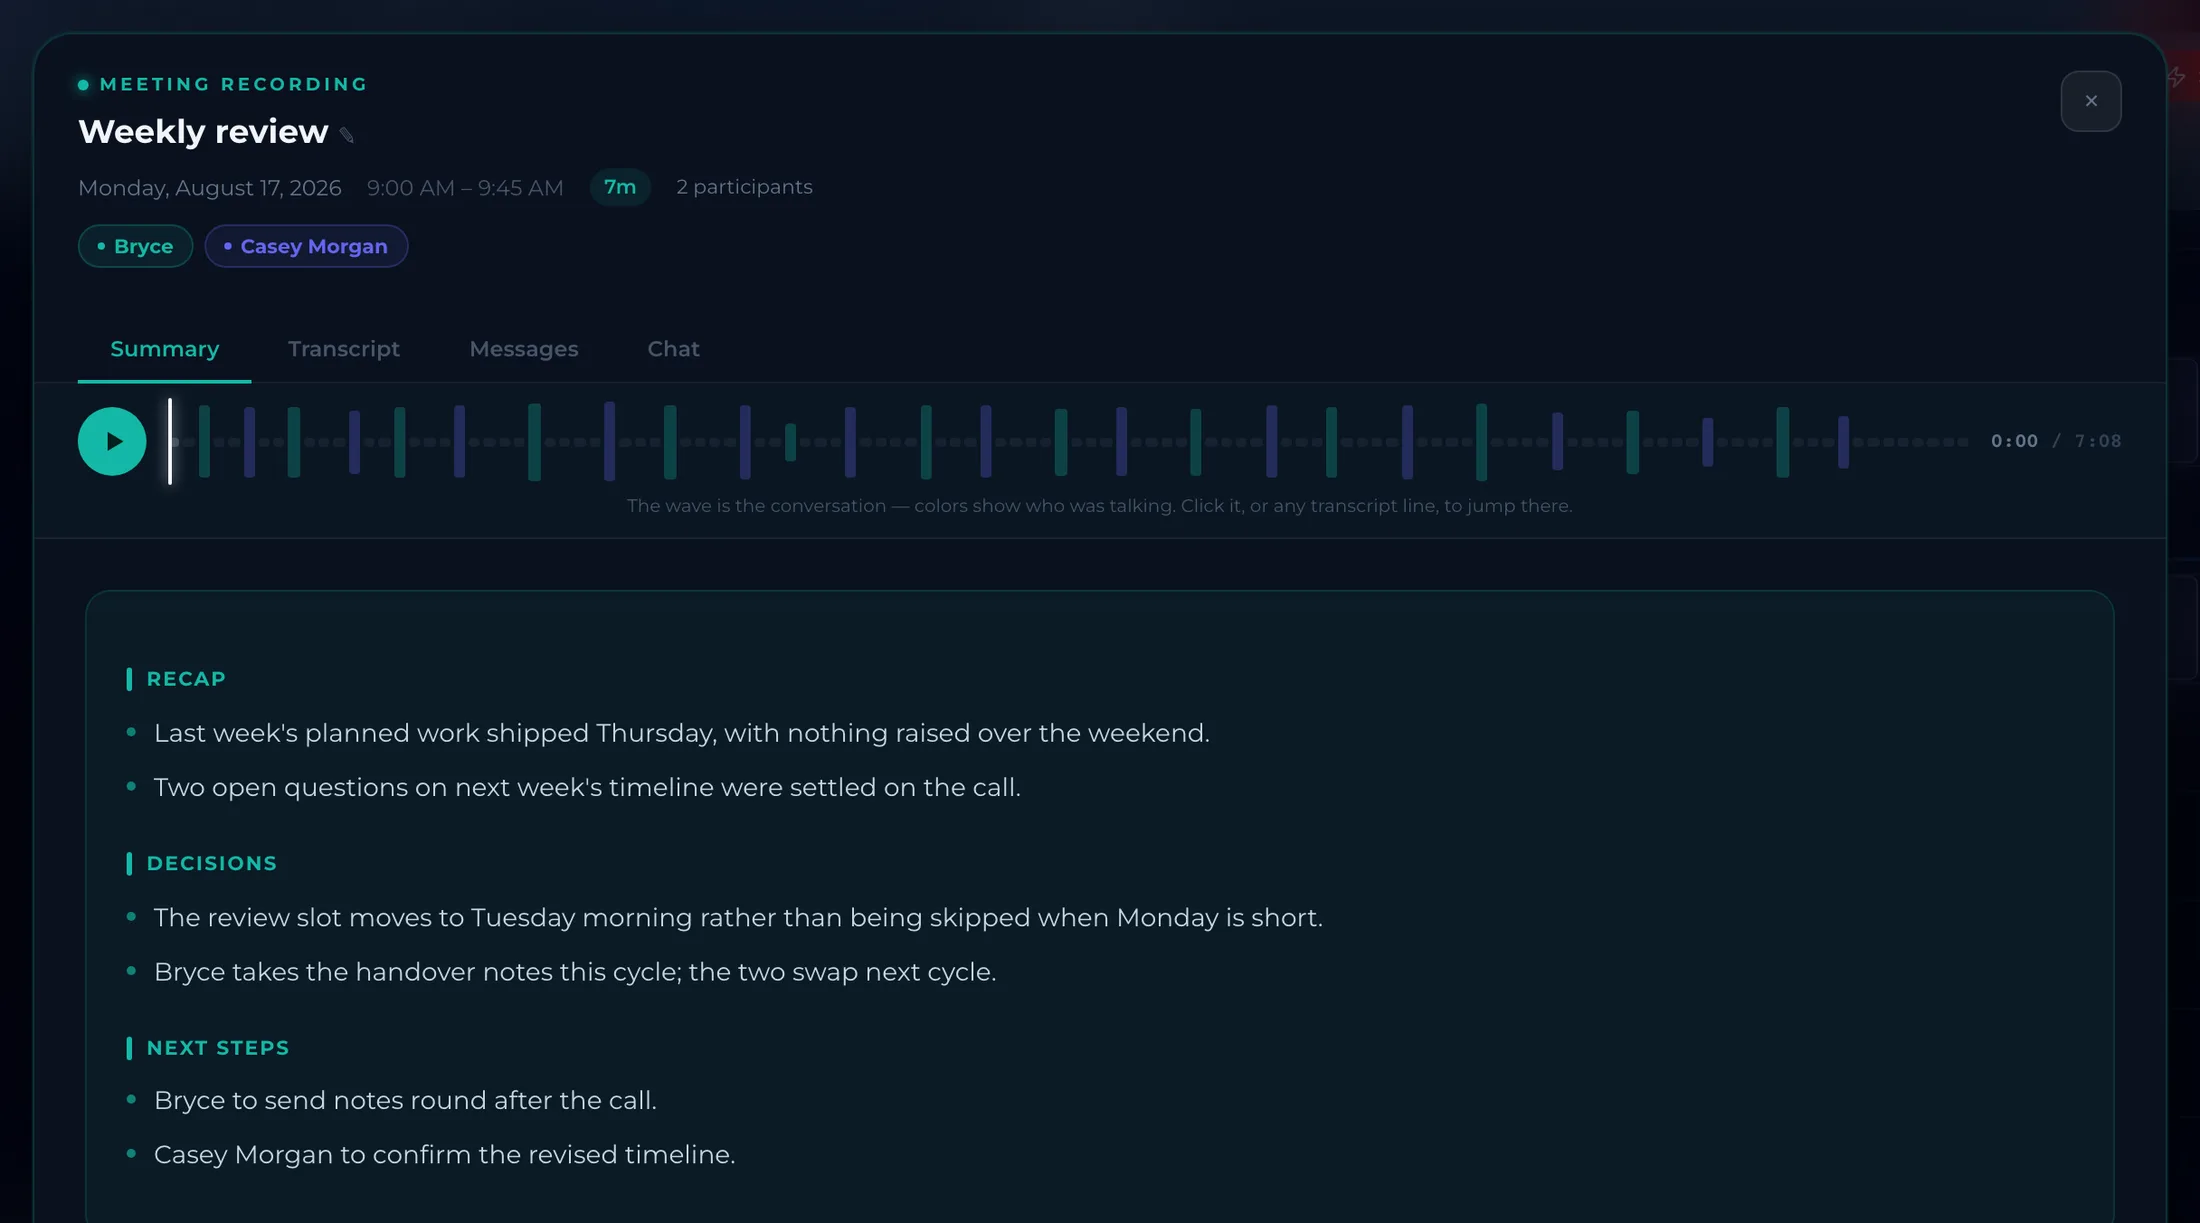Click the pencil icon beside Weekly review
This screenshot has height=1223, width=2200.
coord(347,135)
